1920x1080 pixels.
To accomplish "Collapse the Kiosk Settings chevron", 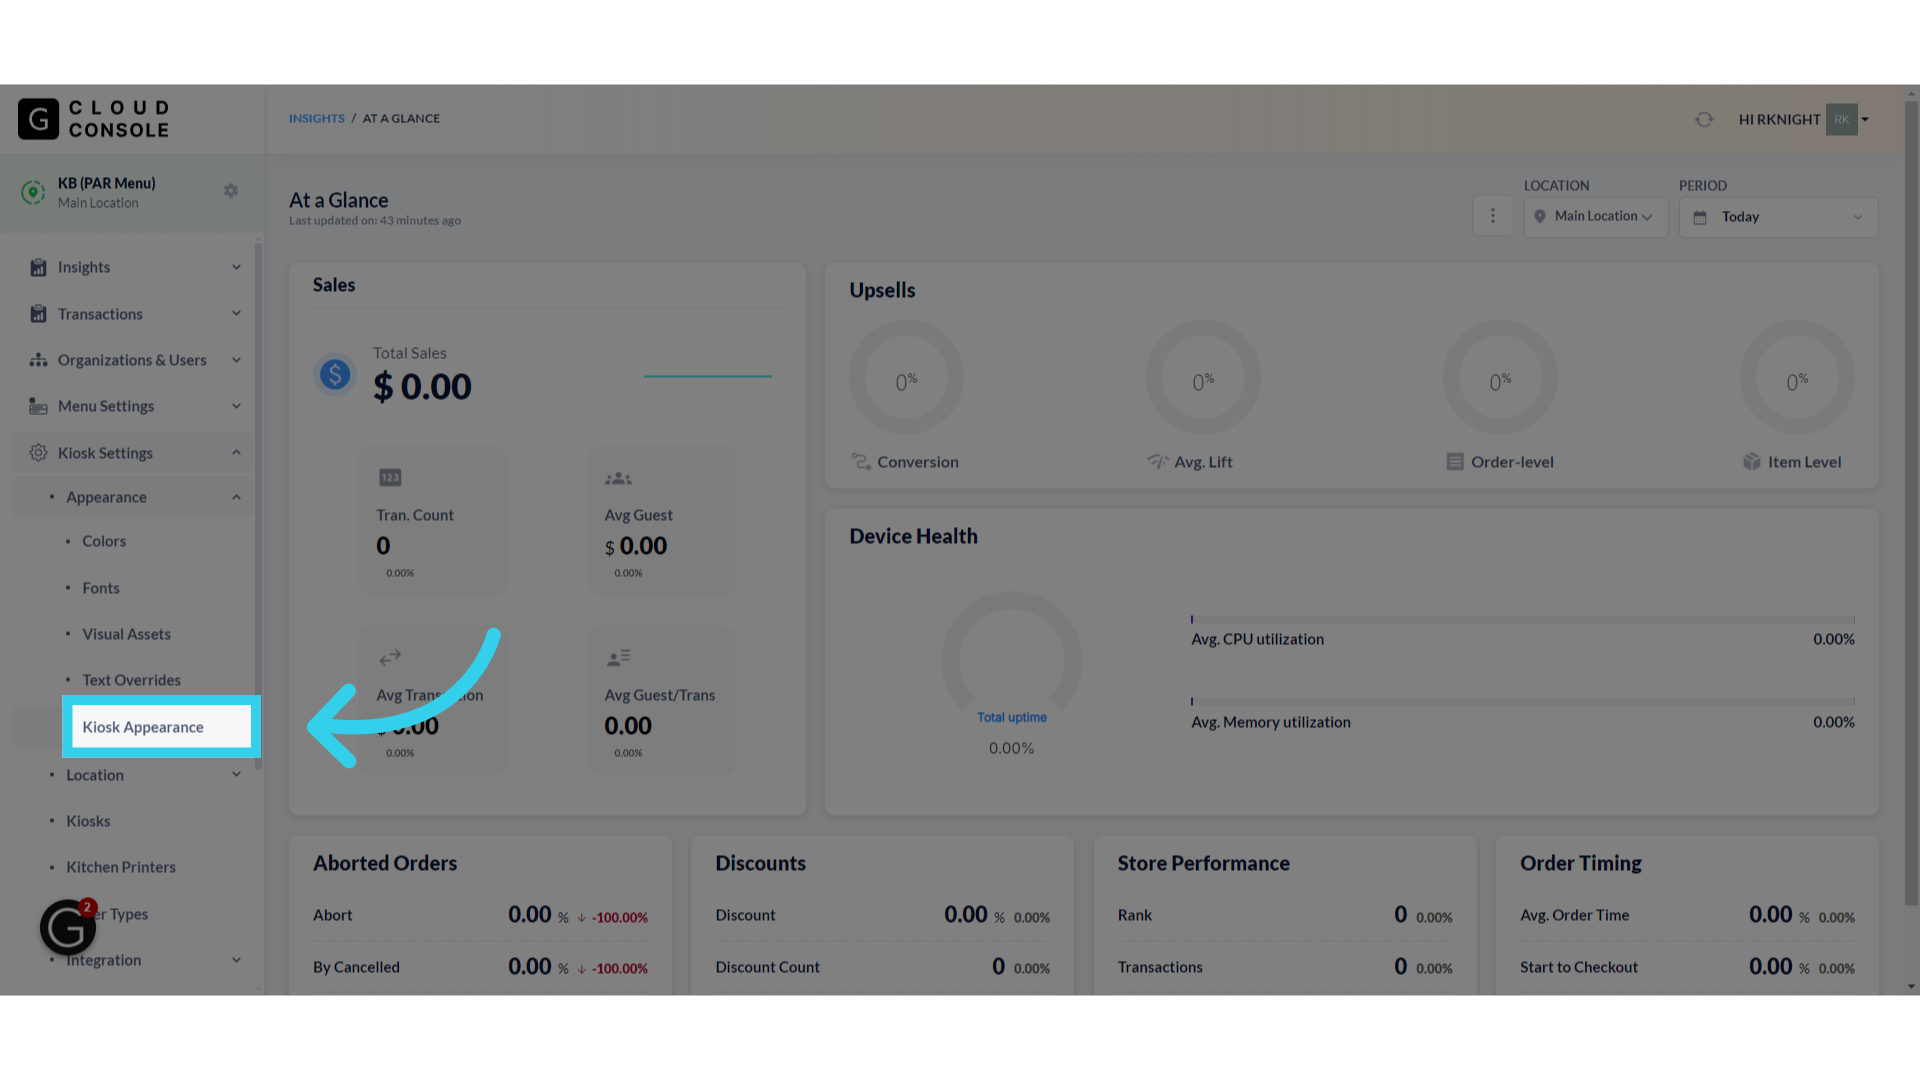I will click(236, 452).
